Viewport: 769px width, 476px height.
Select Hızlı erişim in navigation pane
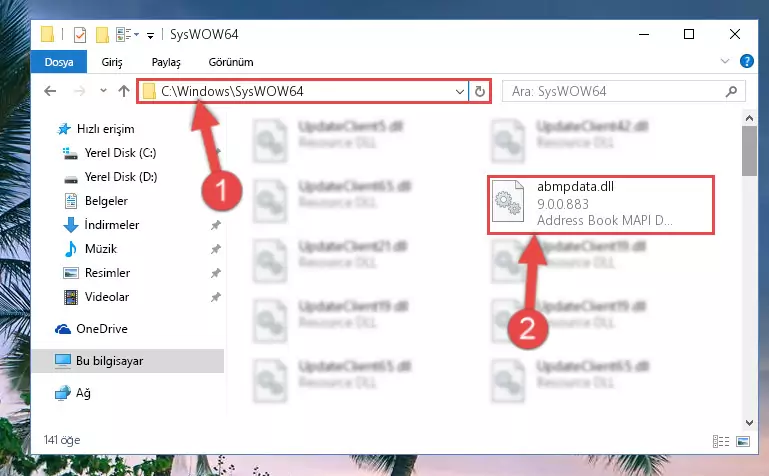pos(105,129)
